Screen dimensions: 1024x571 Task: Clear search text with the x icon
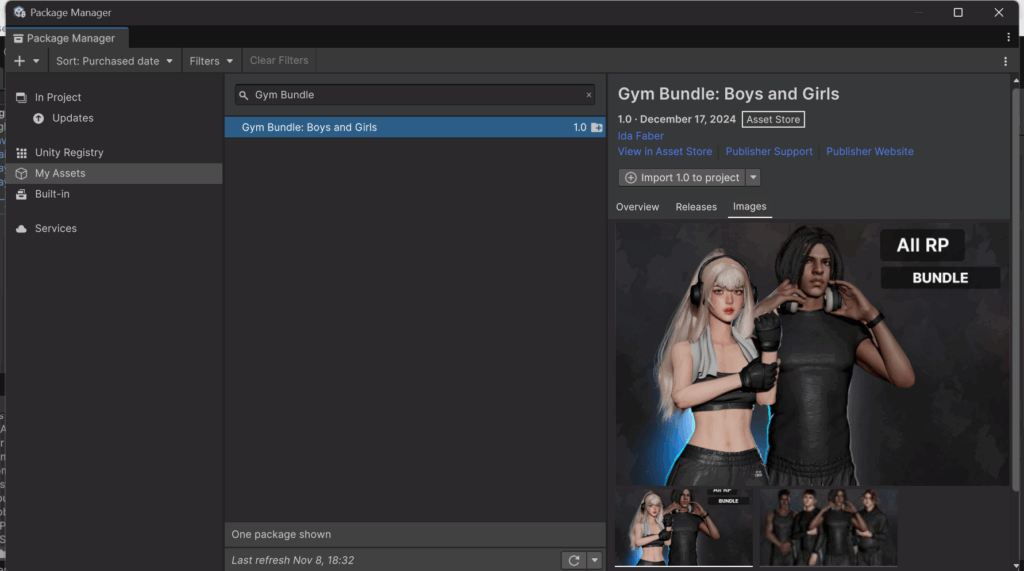(x=589, y=95)
